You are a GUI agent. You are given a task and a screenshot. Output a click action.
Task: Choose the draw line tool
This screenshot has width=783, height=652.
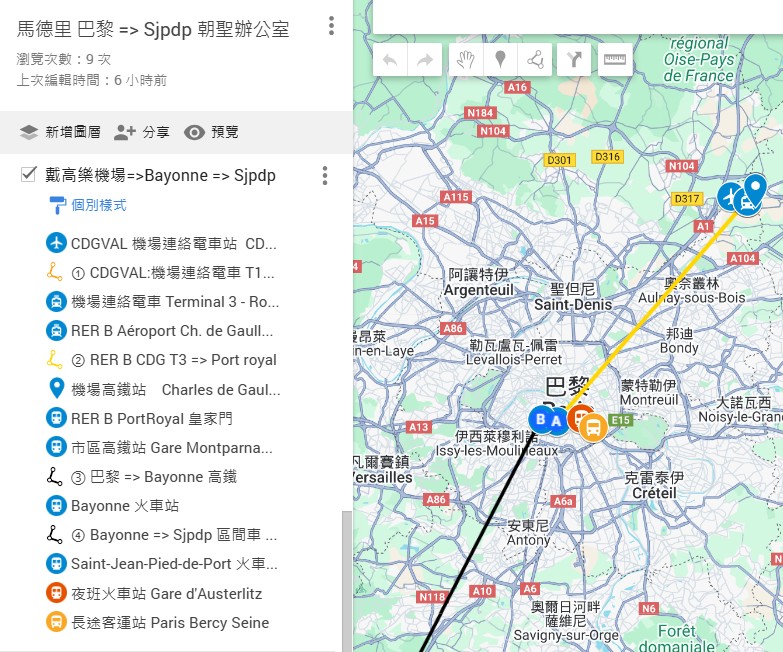tap(536, 60)
